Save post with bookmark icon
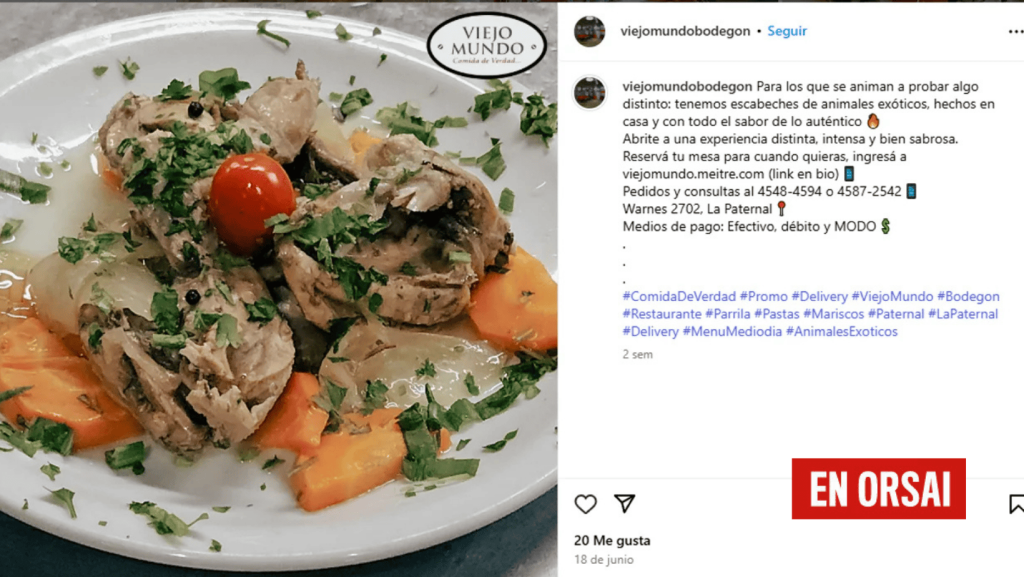The height and width of the screenshot is (577, 1024). tap(1016, 504)
